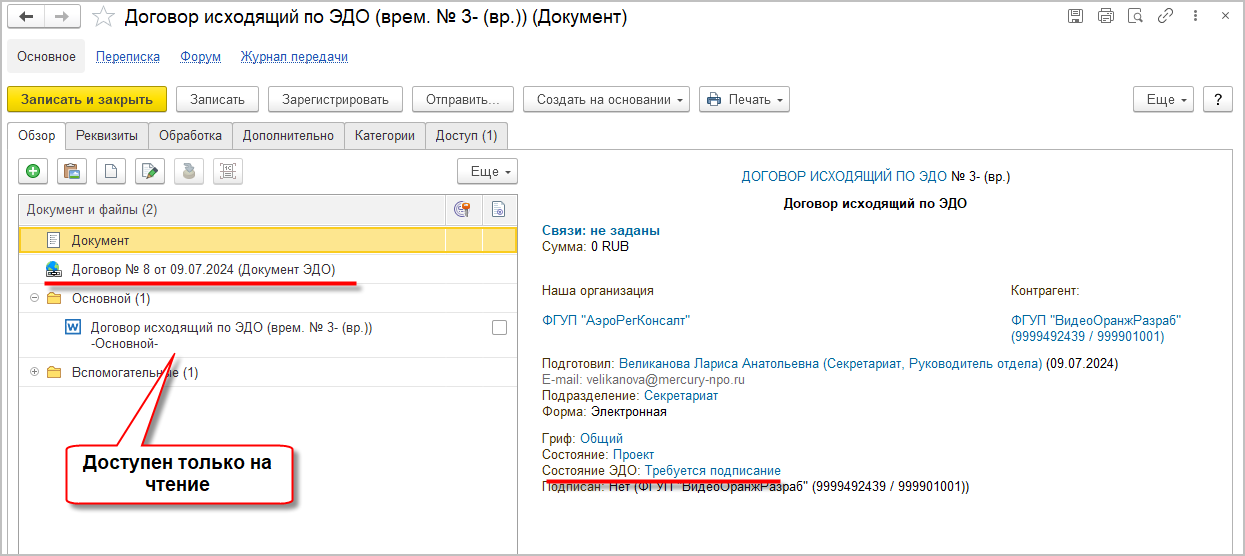Click the back navigation arrow
The width and height of the screenshot is (1245, 556).
pos(26,17)
